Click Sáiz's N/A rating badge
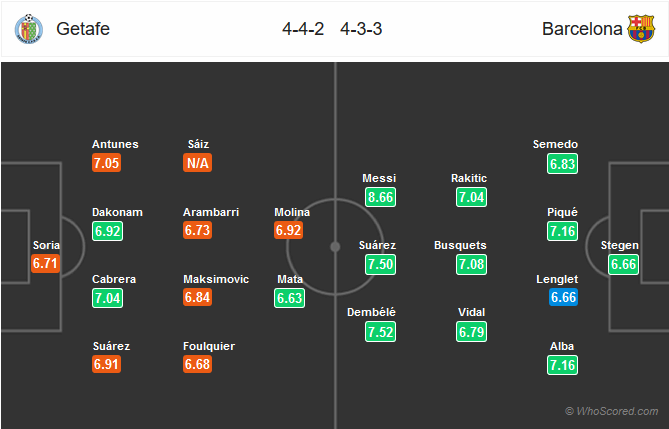This screenshot has height=429, width=669. pos(198,163)
